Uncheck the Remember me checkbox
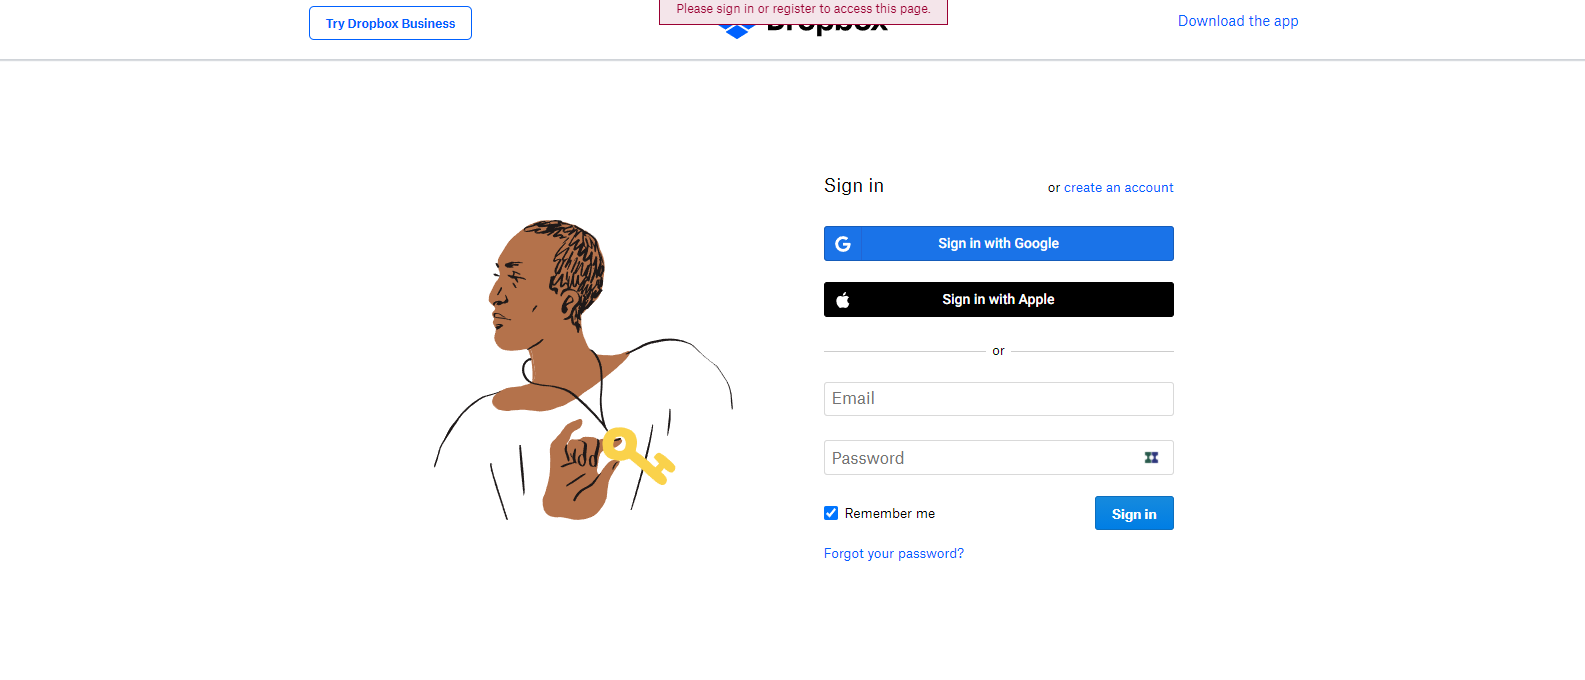Screen dimensions: 1585x680 [831, 513]
